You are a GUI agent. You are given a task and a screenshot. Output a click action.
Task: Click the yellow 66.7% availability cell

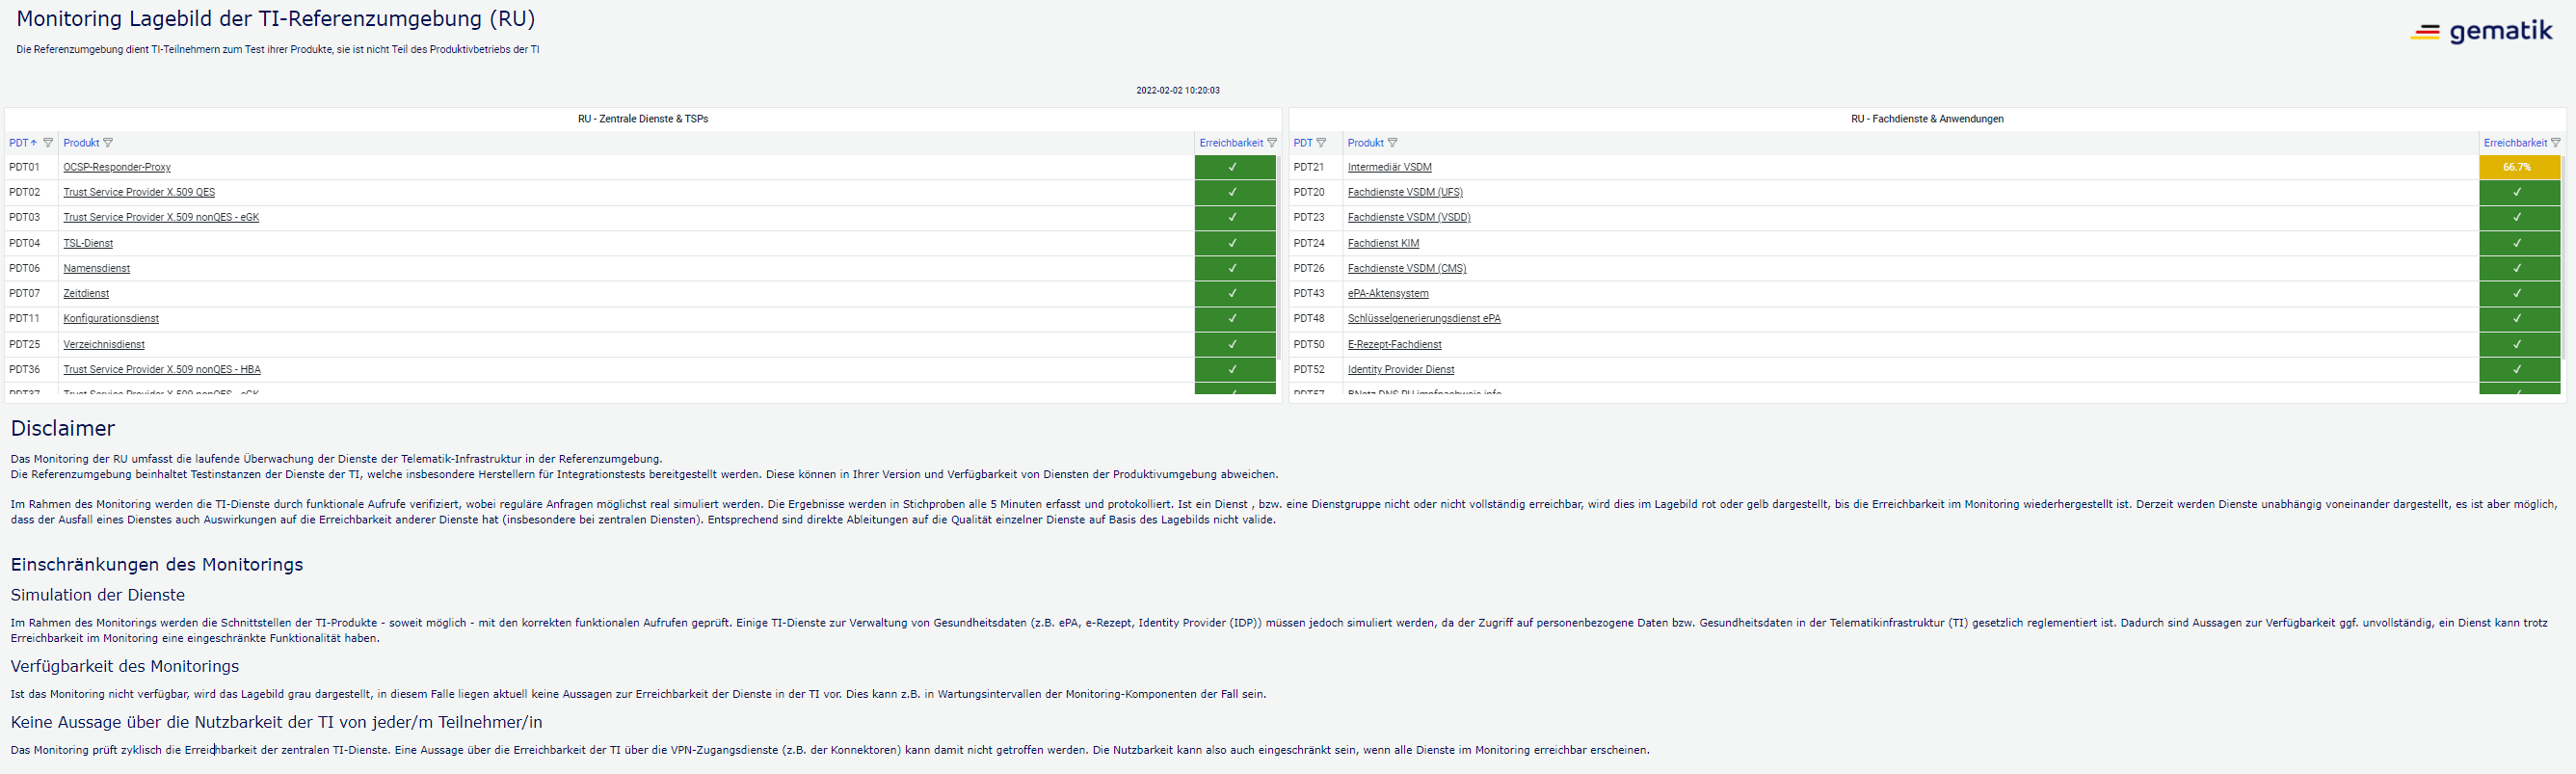coord(2518,167)
